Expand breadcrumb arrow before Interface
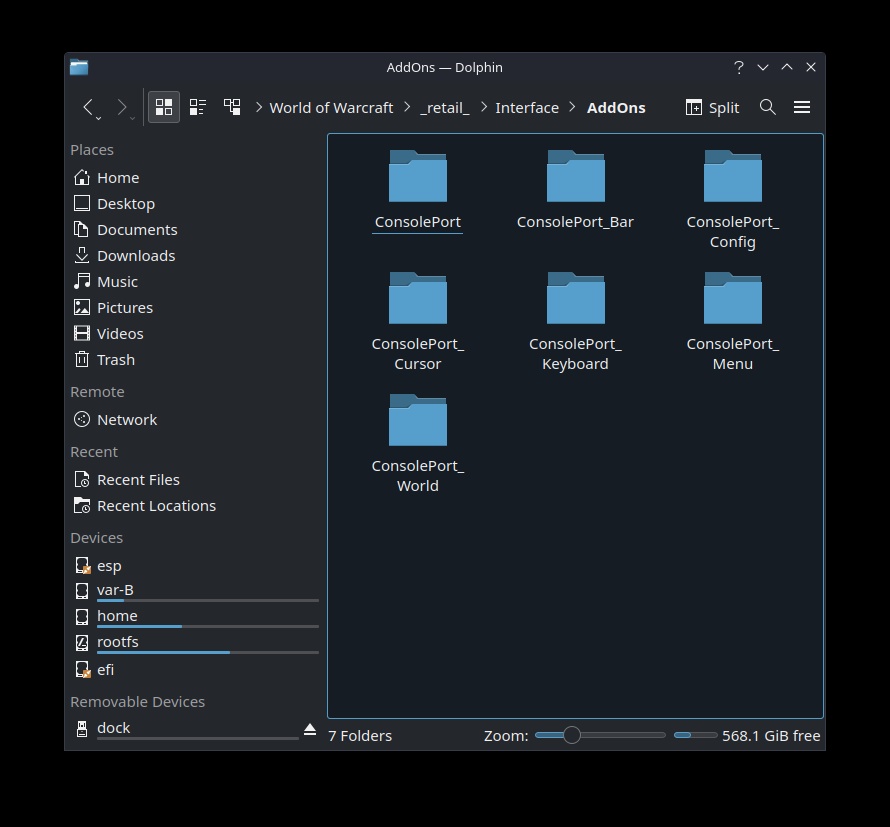 484,107
